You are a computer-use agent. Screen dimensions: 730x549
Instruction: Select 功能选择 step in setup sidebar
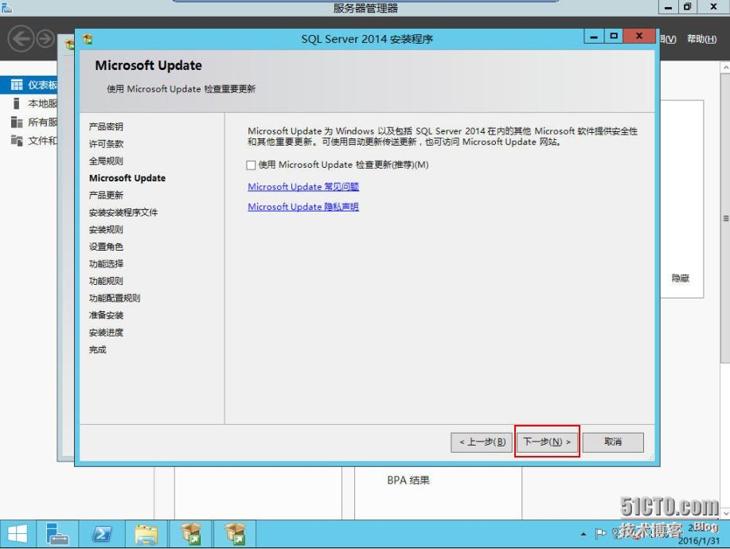106,264
